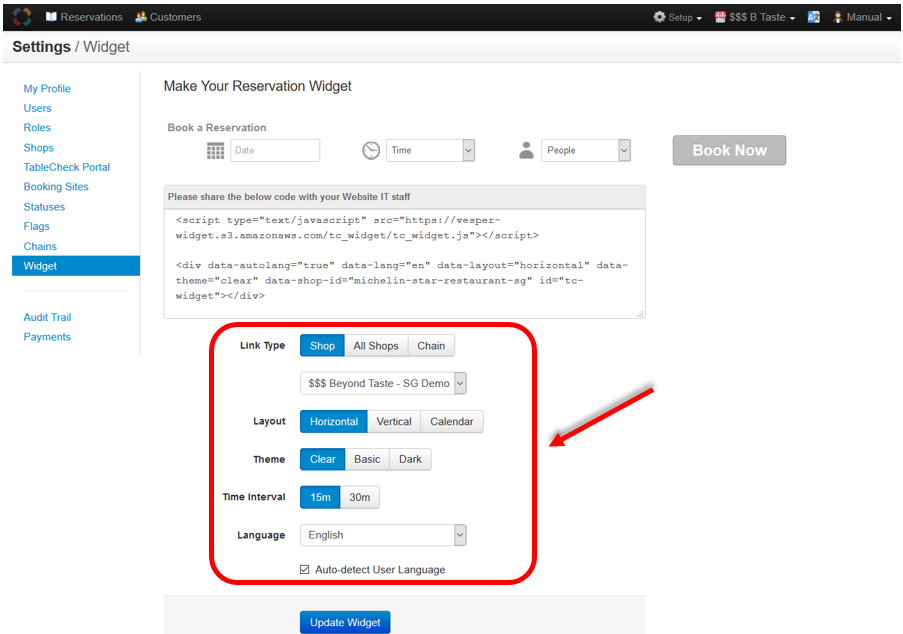Open the Manual user dropdown

863,17
